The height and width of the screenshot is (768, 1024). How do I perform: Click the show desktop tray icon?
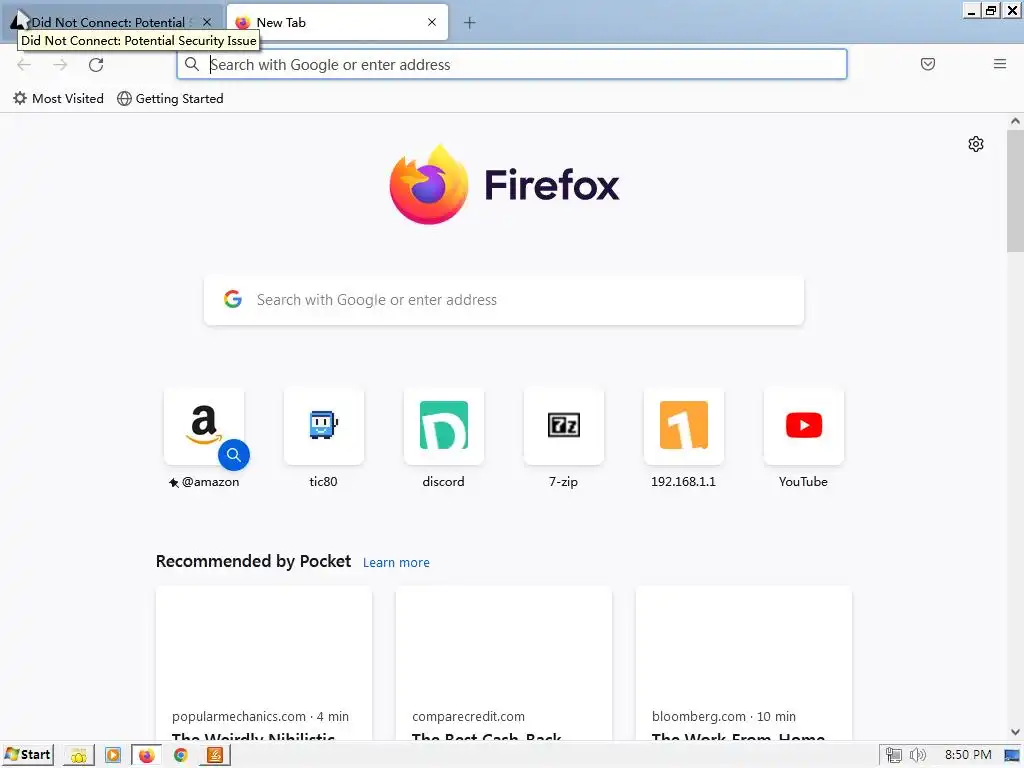1012,756
